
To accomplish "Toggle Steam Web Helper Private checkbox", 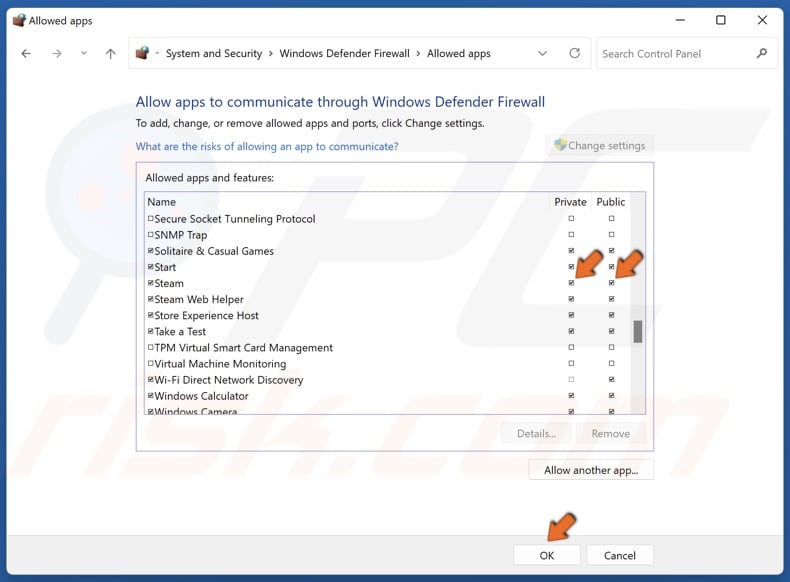I will (x=571, y=299).
